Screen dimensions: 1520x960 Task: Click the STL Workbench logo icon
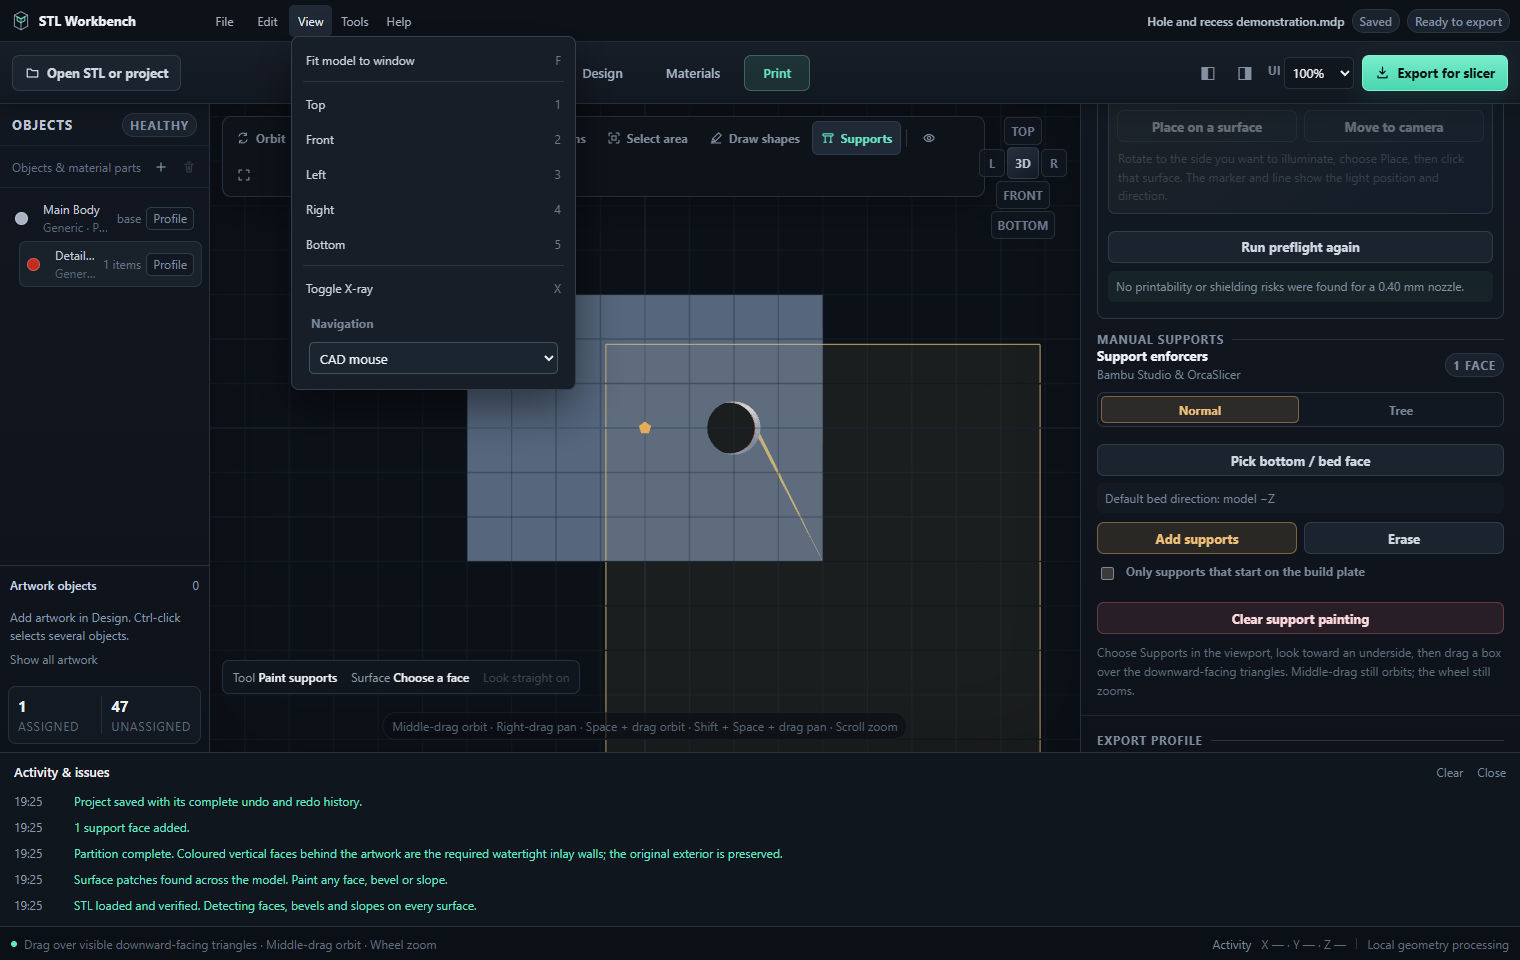click(20, 21)
